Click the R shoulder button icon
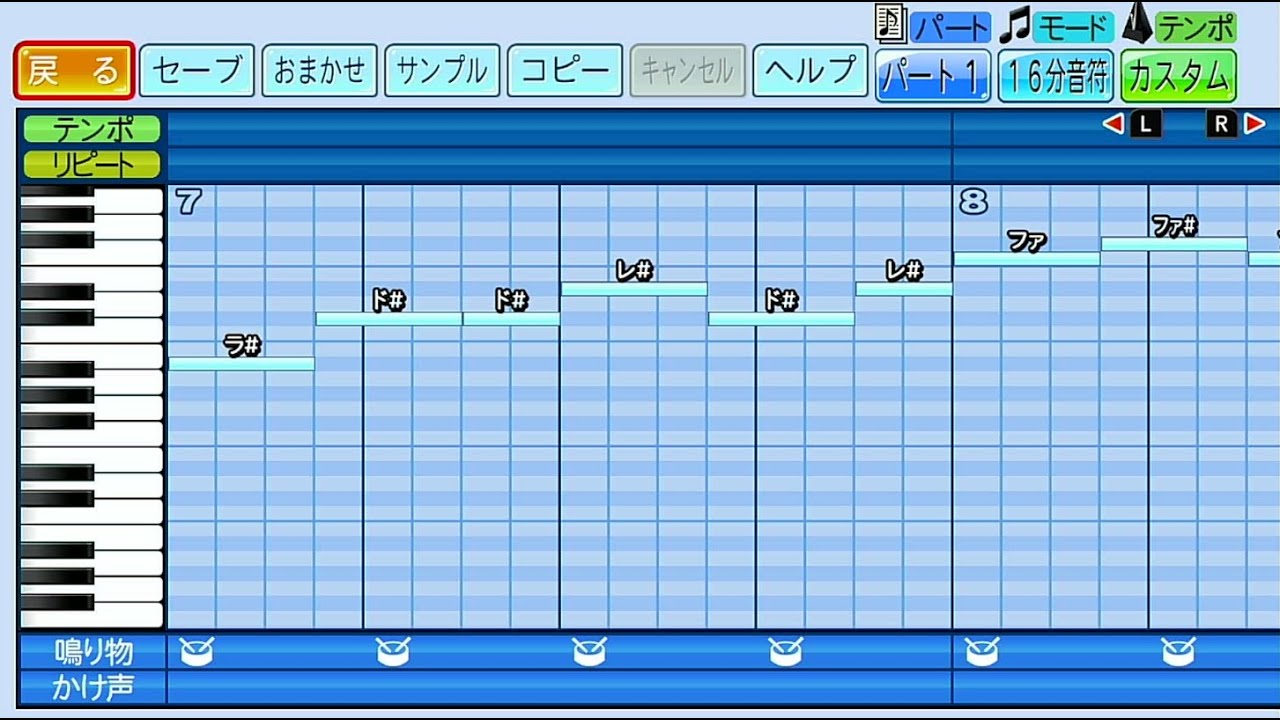 pos(1222,124)
